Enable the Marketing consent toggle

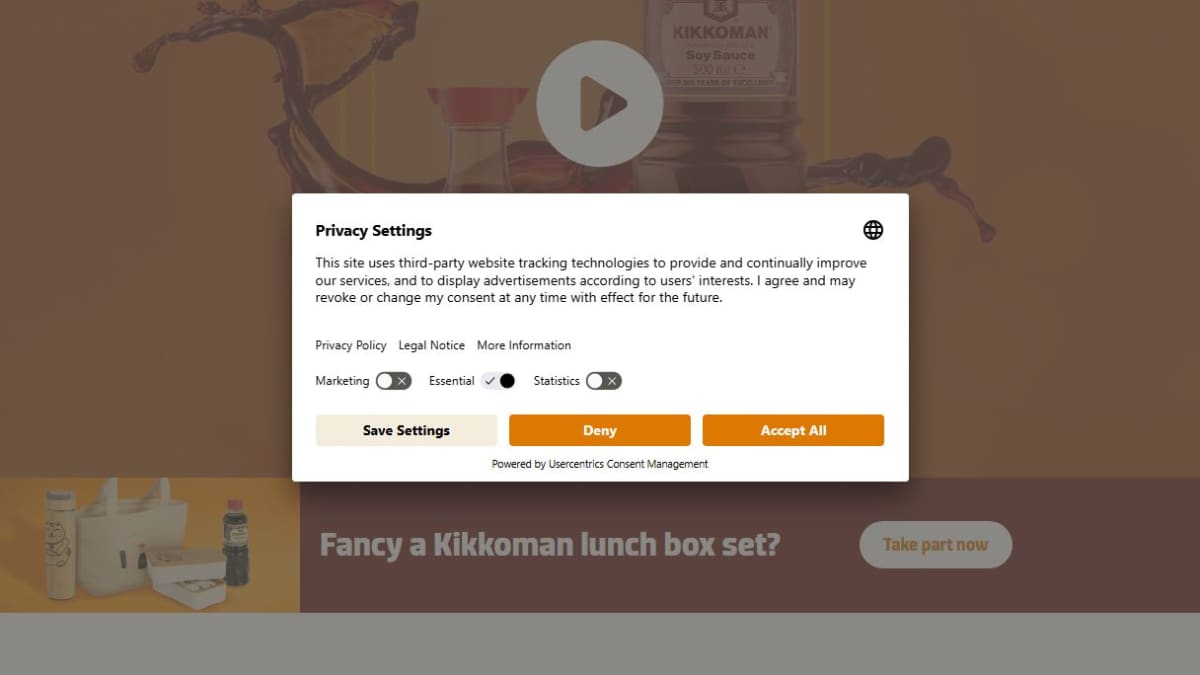394,381
